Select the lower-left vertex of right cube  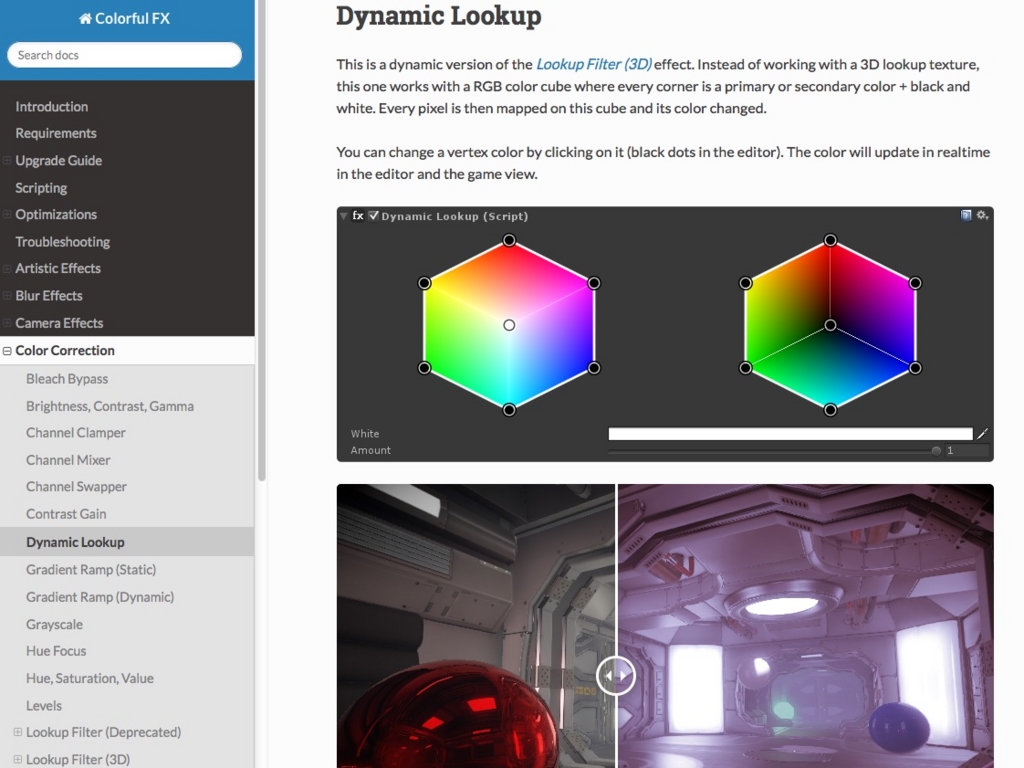click(x=746, y=368)
